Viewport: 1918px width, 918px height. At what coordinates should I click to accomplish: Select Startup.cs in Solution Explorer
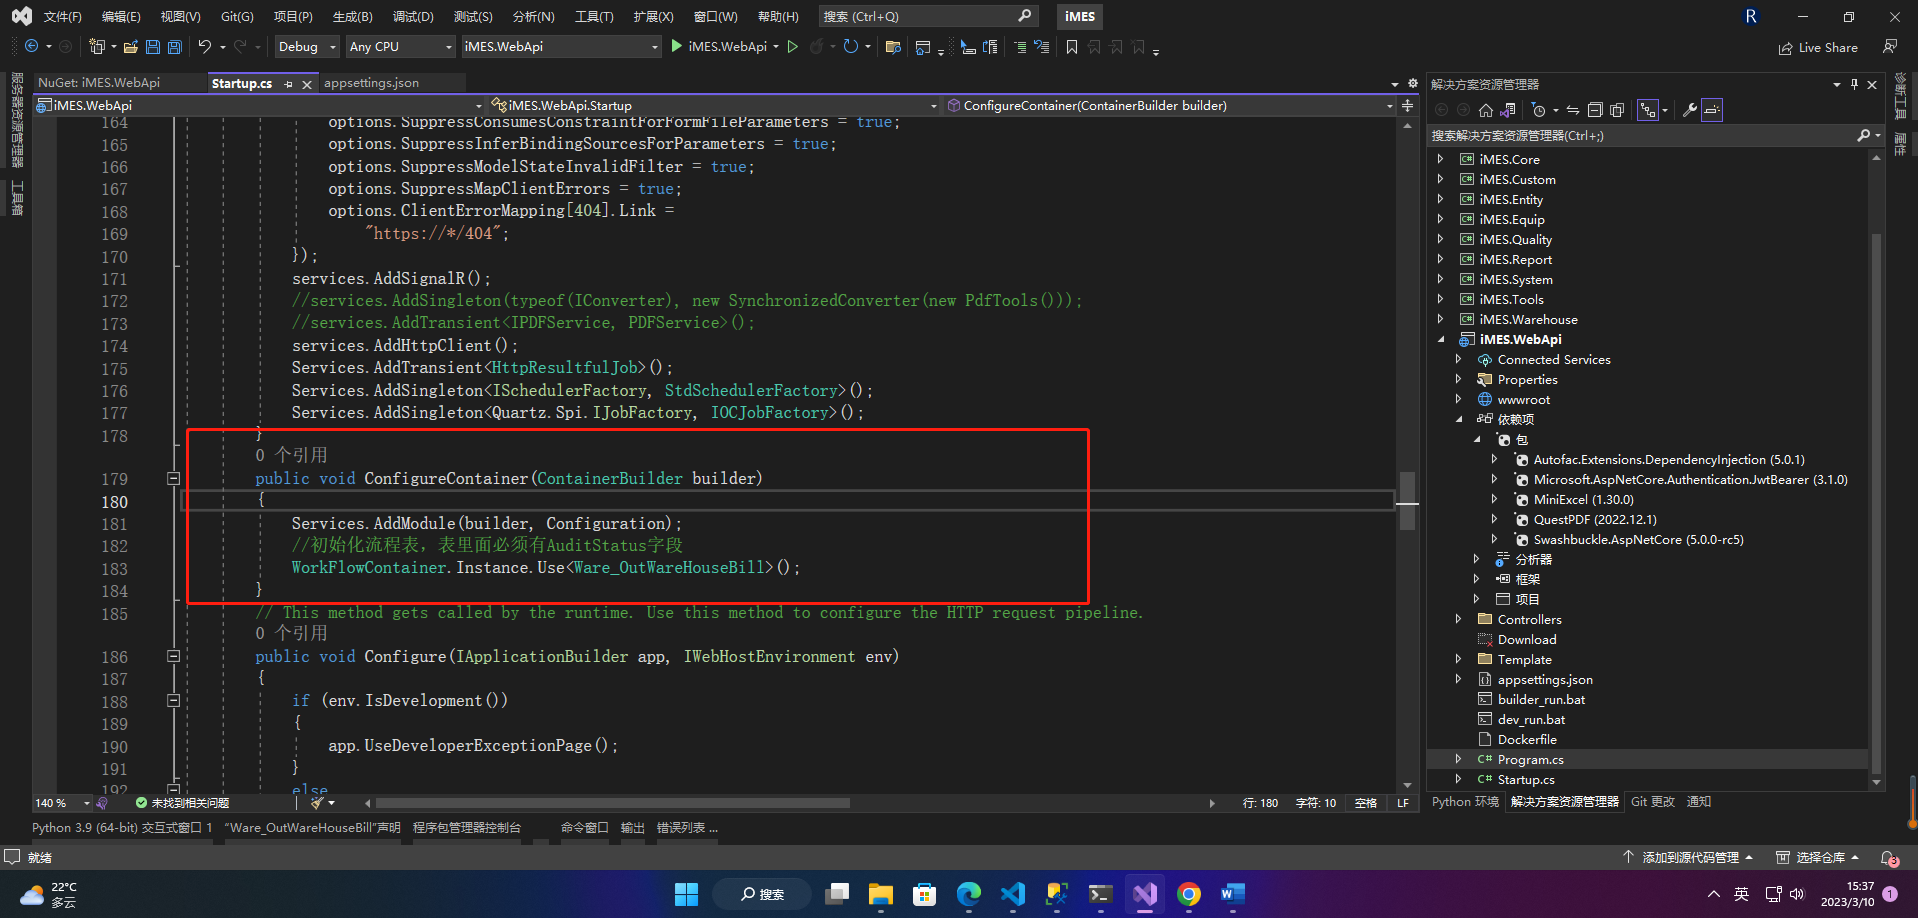[1525, 779]
